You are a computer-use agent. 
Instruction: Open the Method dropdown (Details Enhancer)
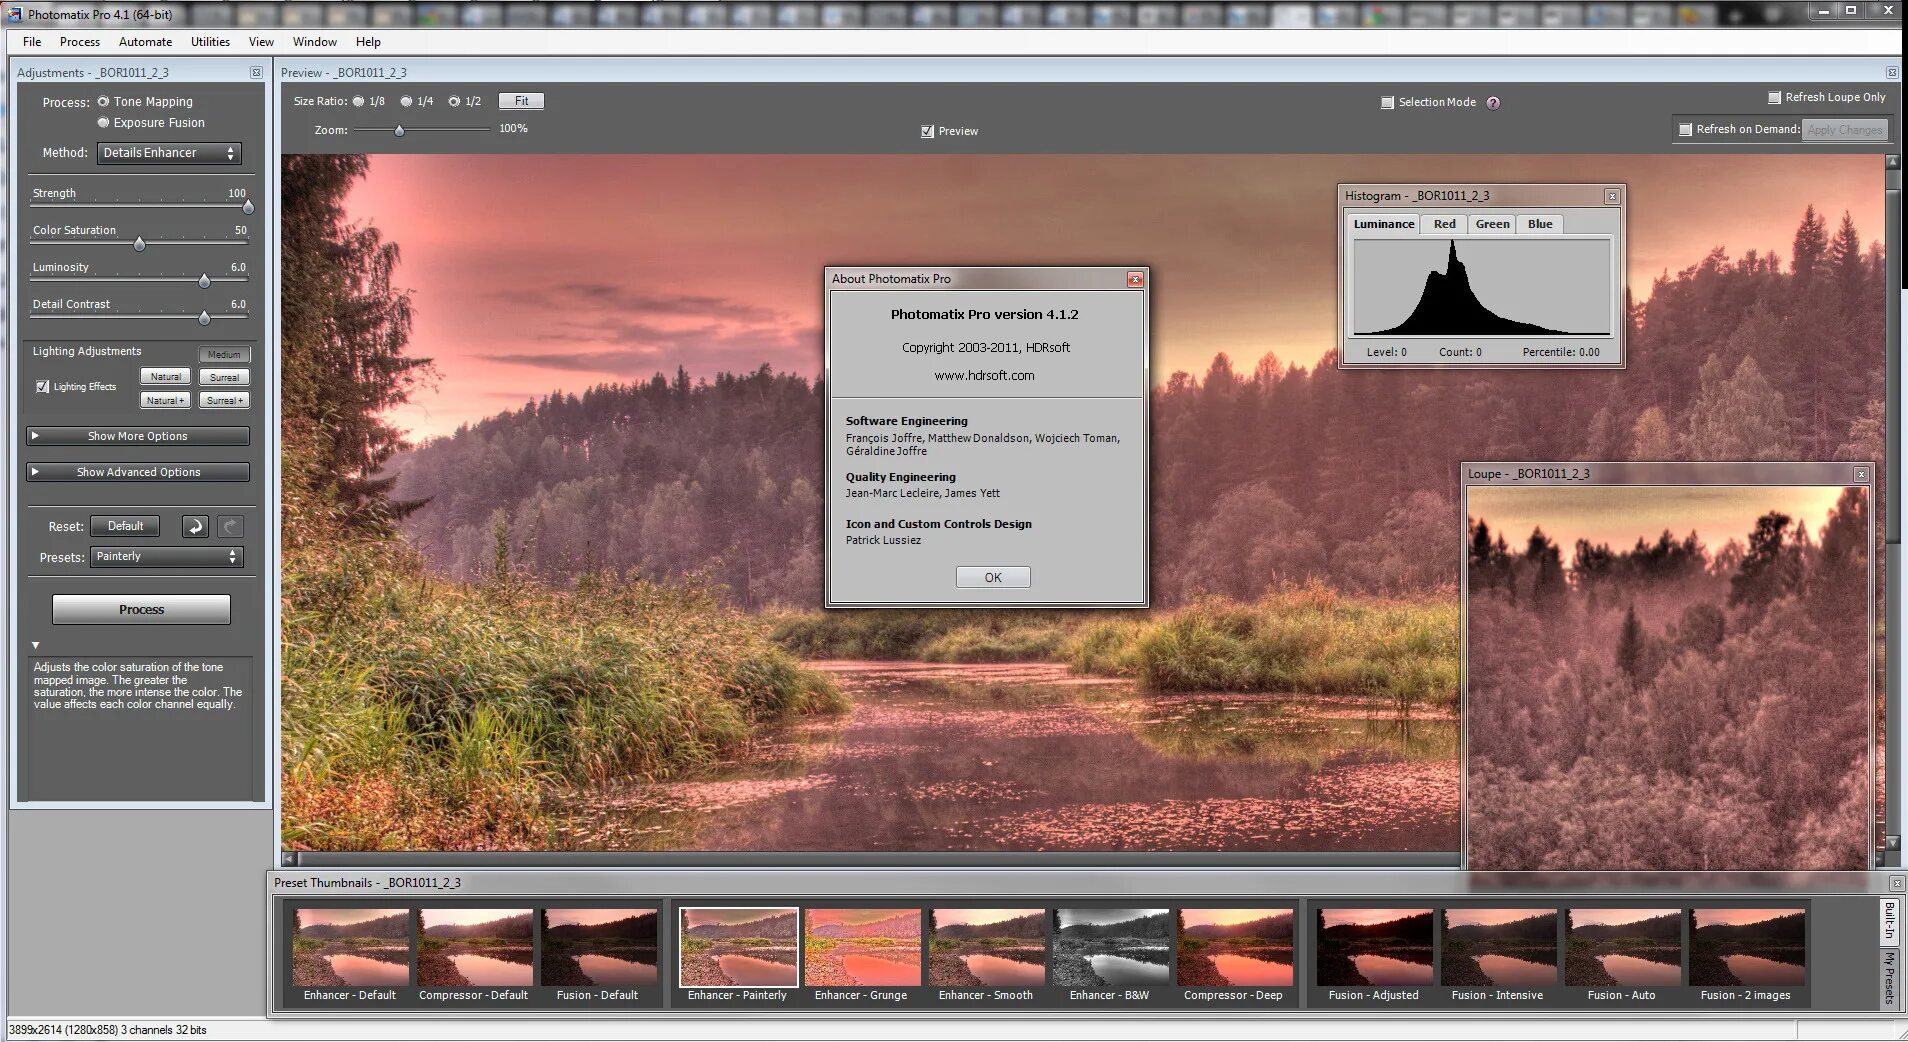coord(170,154)
